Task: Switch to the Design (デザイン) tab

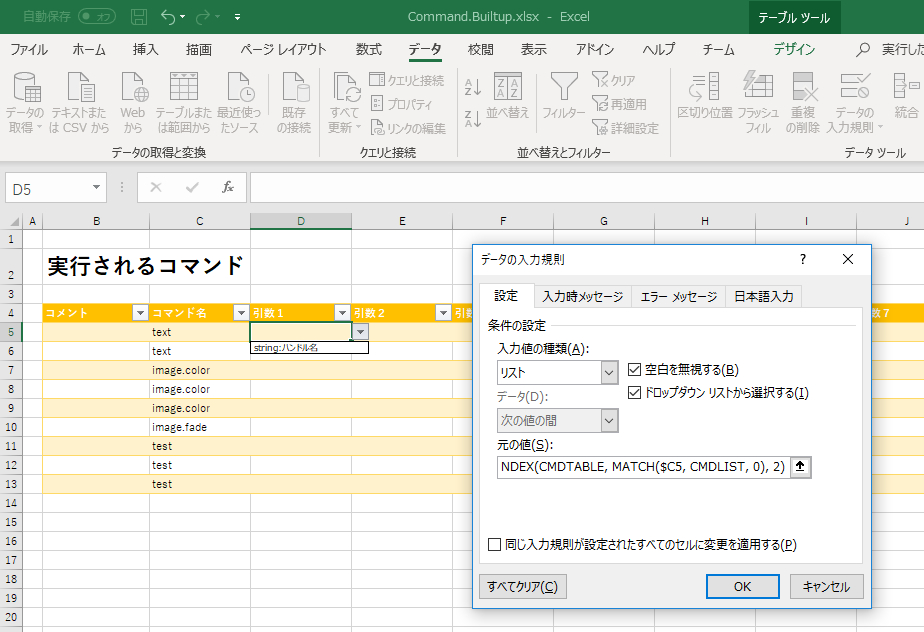Action: tap(794, 50)
